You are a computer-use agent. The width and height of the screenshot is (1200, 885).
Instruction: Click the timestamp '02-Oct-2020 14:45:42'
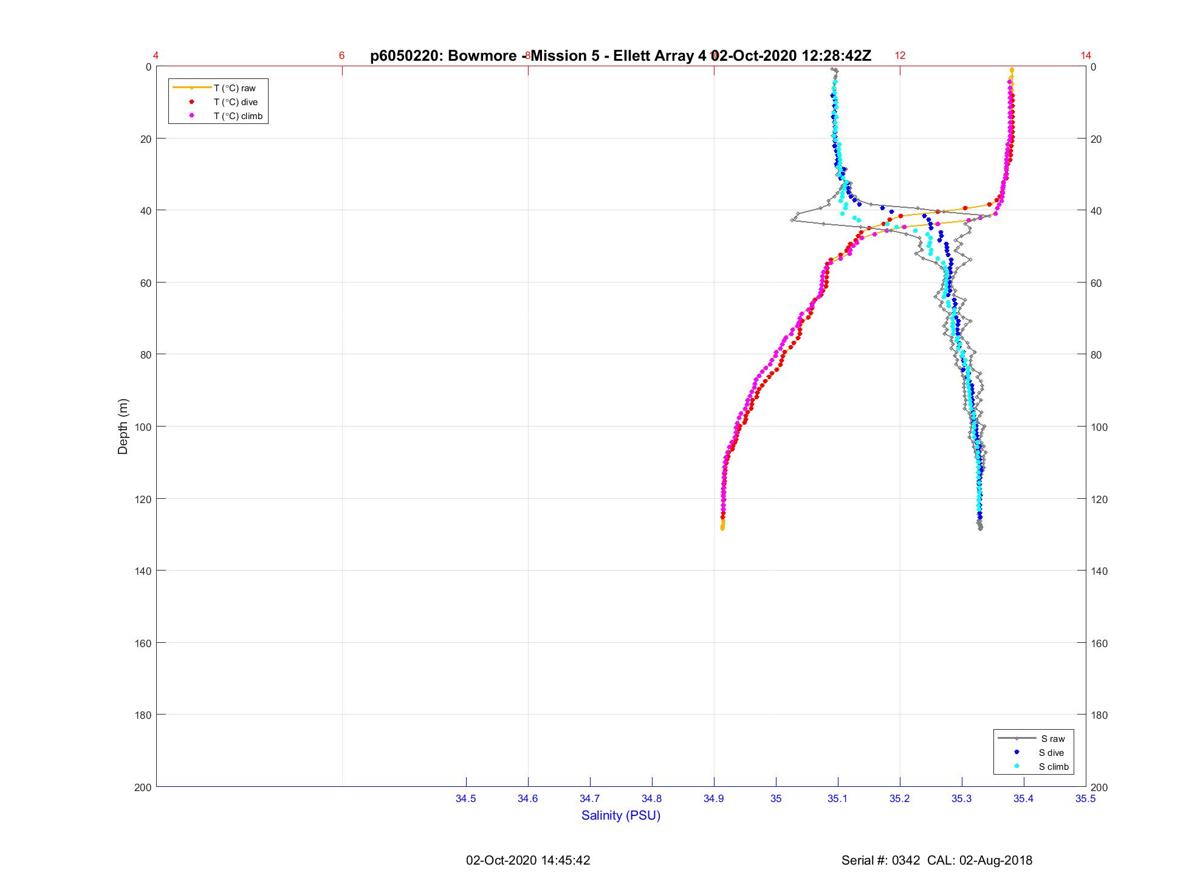click(528, 860)
